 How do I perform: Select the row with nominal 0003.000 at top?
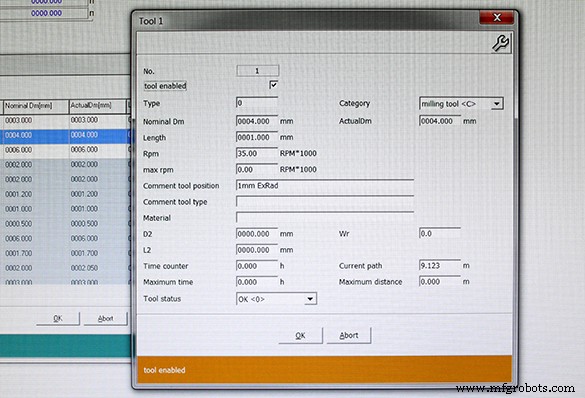click(x=65, y=120)
